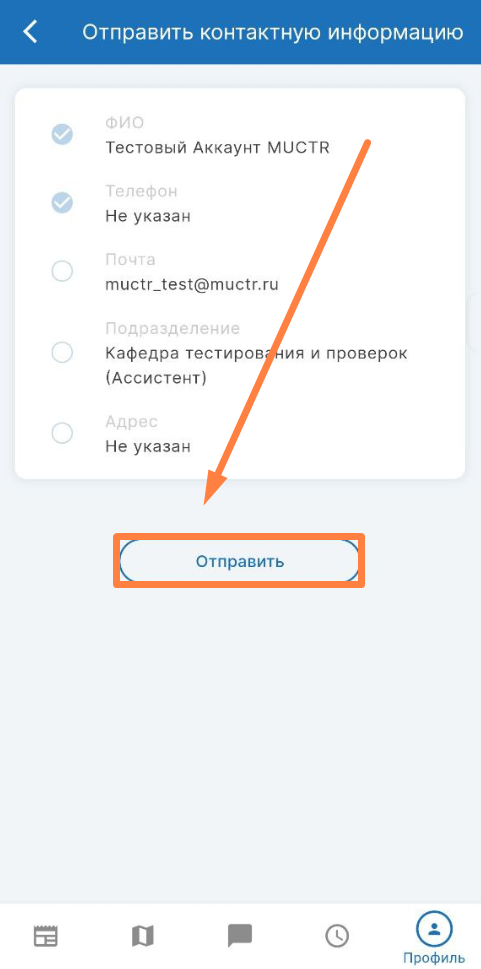Open the map icon in bottom bar
Image resolution: width=481 pixels, height=969 pixels.
pyautogui.click(x=143, y=936)
